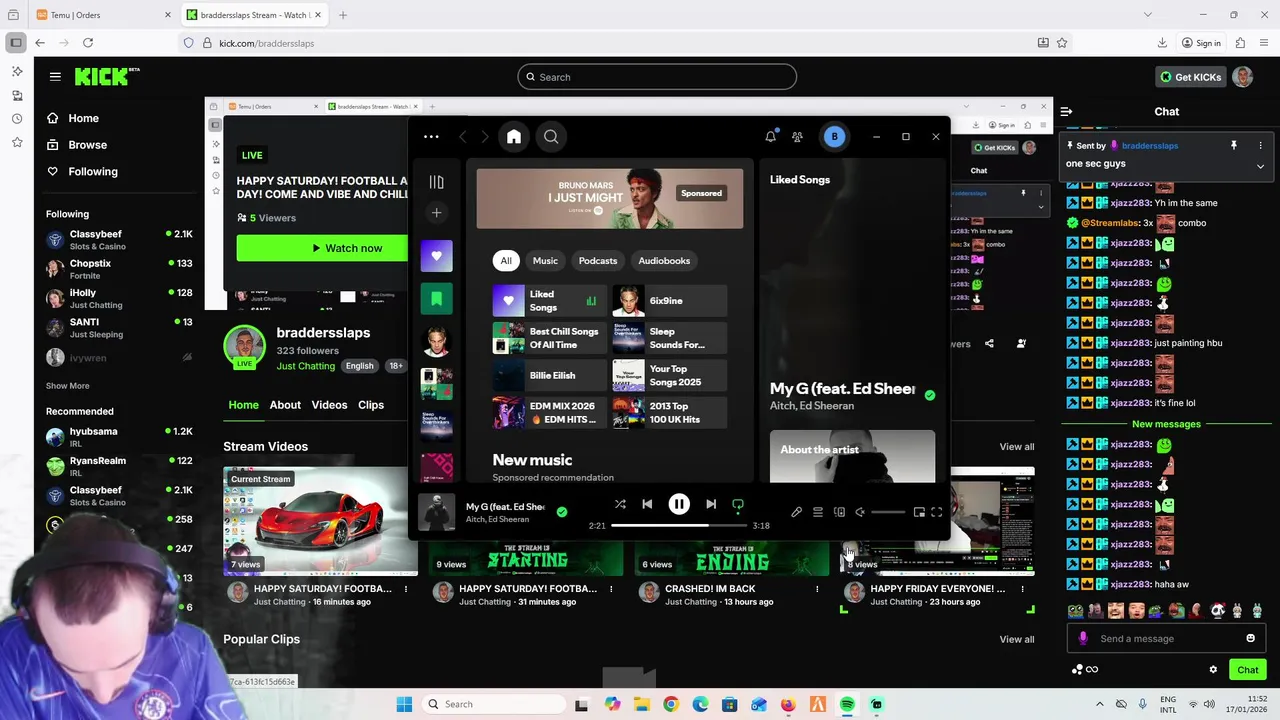The width and height of the screenshot is (1280, 720).
Task: Open Spotify Friend Activity icon
Action: tap(797, 137)
